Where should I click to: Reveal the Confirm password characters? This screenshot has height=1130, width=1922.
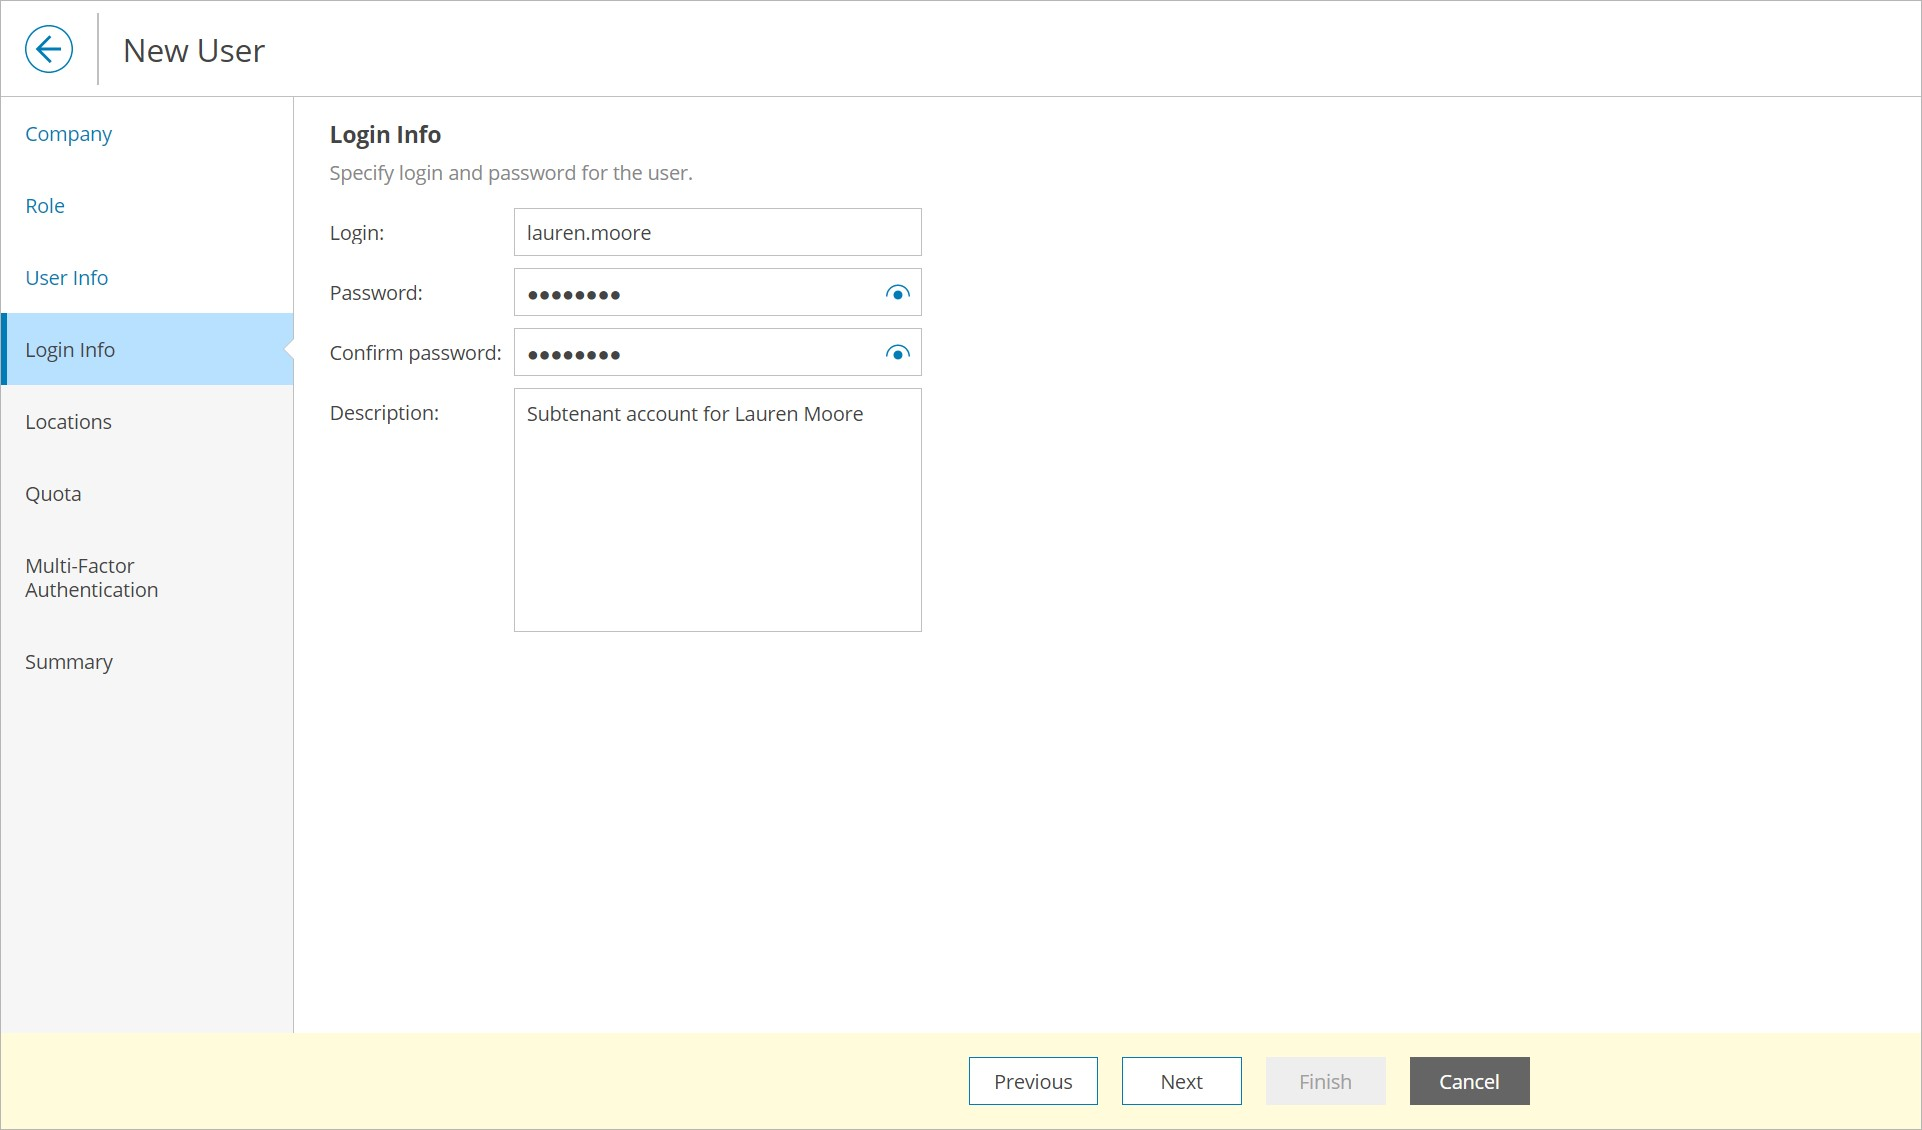click(x=897, y=353)
